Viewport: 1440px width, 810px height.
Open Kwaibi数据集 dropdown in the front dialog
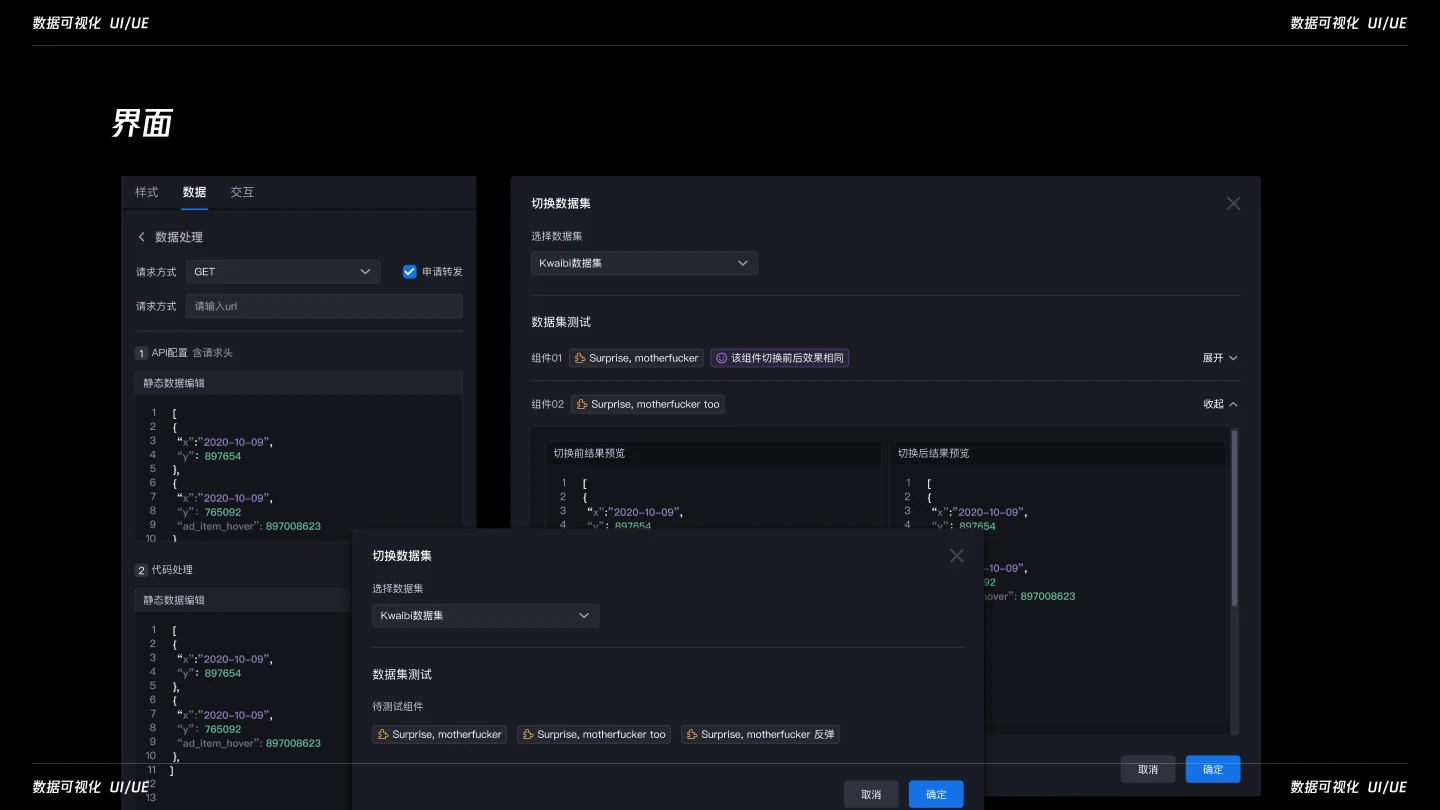coord(486,616)
